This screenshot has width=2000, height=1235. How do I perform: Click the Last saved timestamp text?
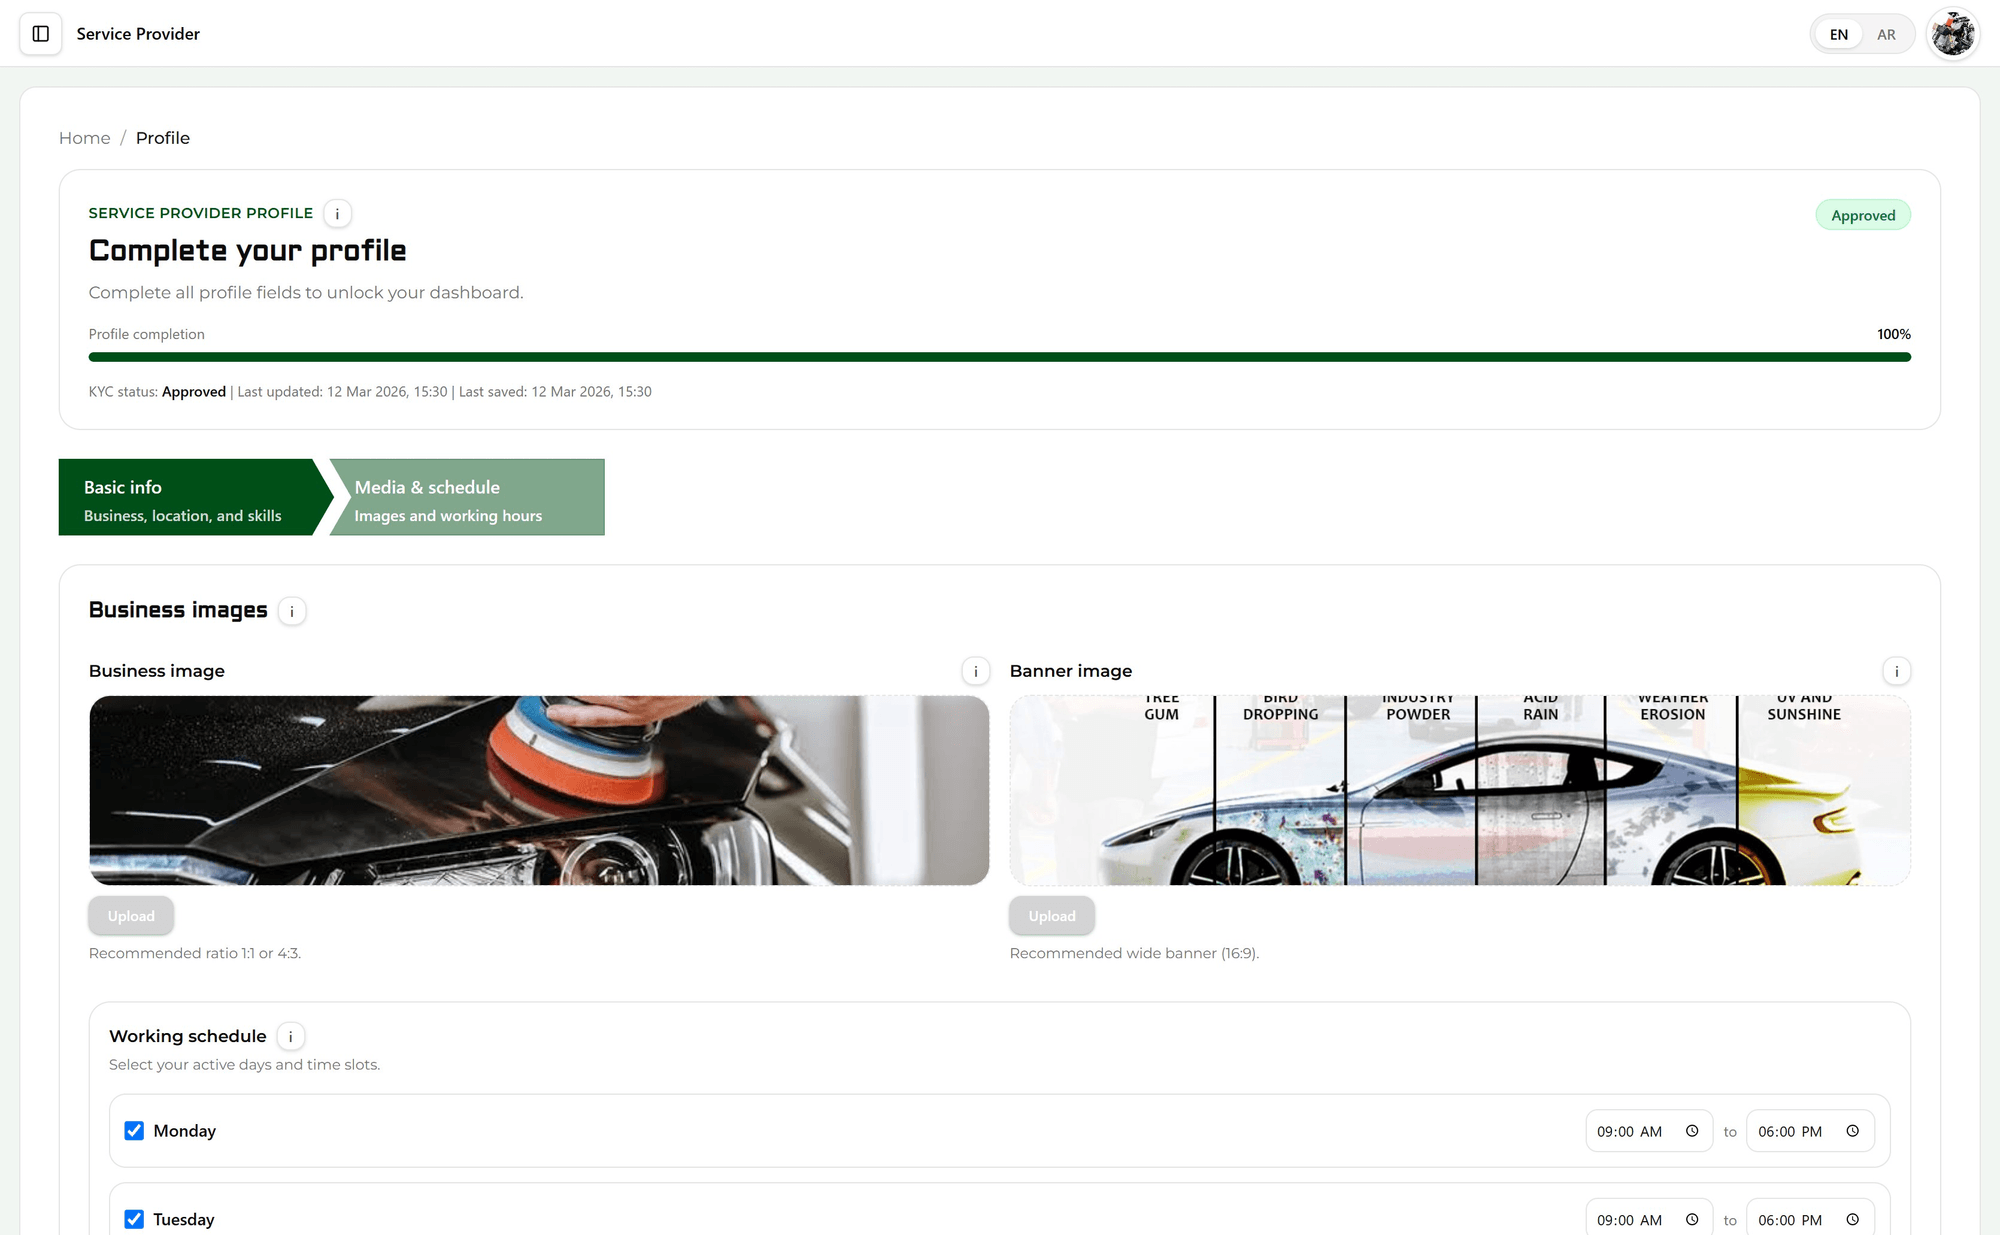pos(555,392)
